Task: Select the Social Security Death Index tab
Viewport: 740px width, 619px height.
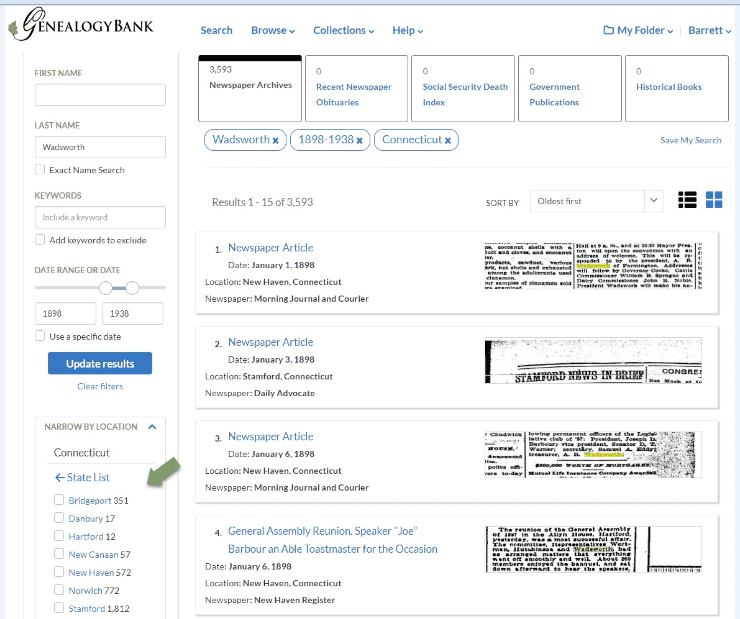Action: tap(463, 88)
